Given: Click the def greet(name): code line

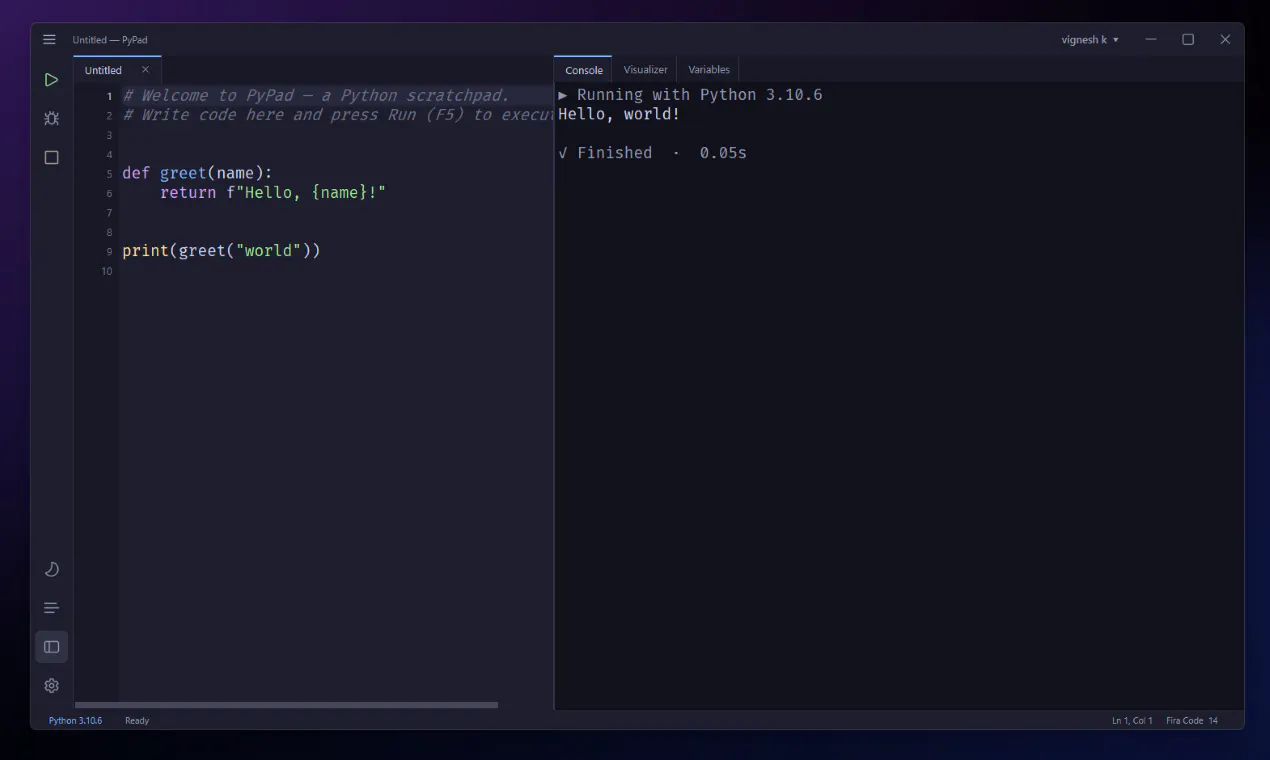Looking at the screenshot, I should pyautogui.click(x=197, y=173).
